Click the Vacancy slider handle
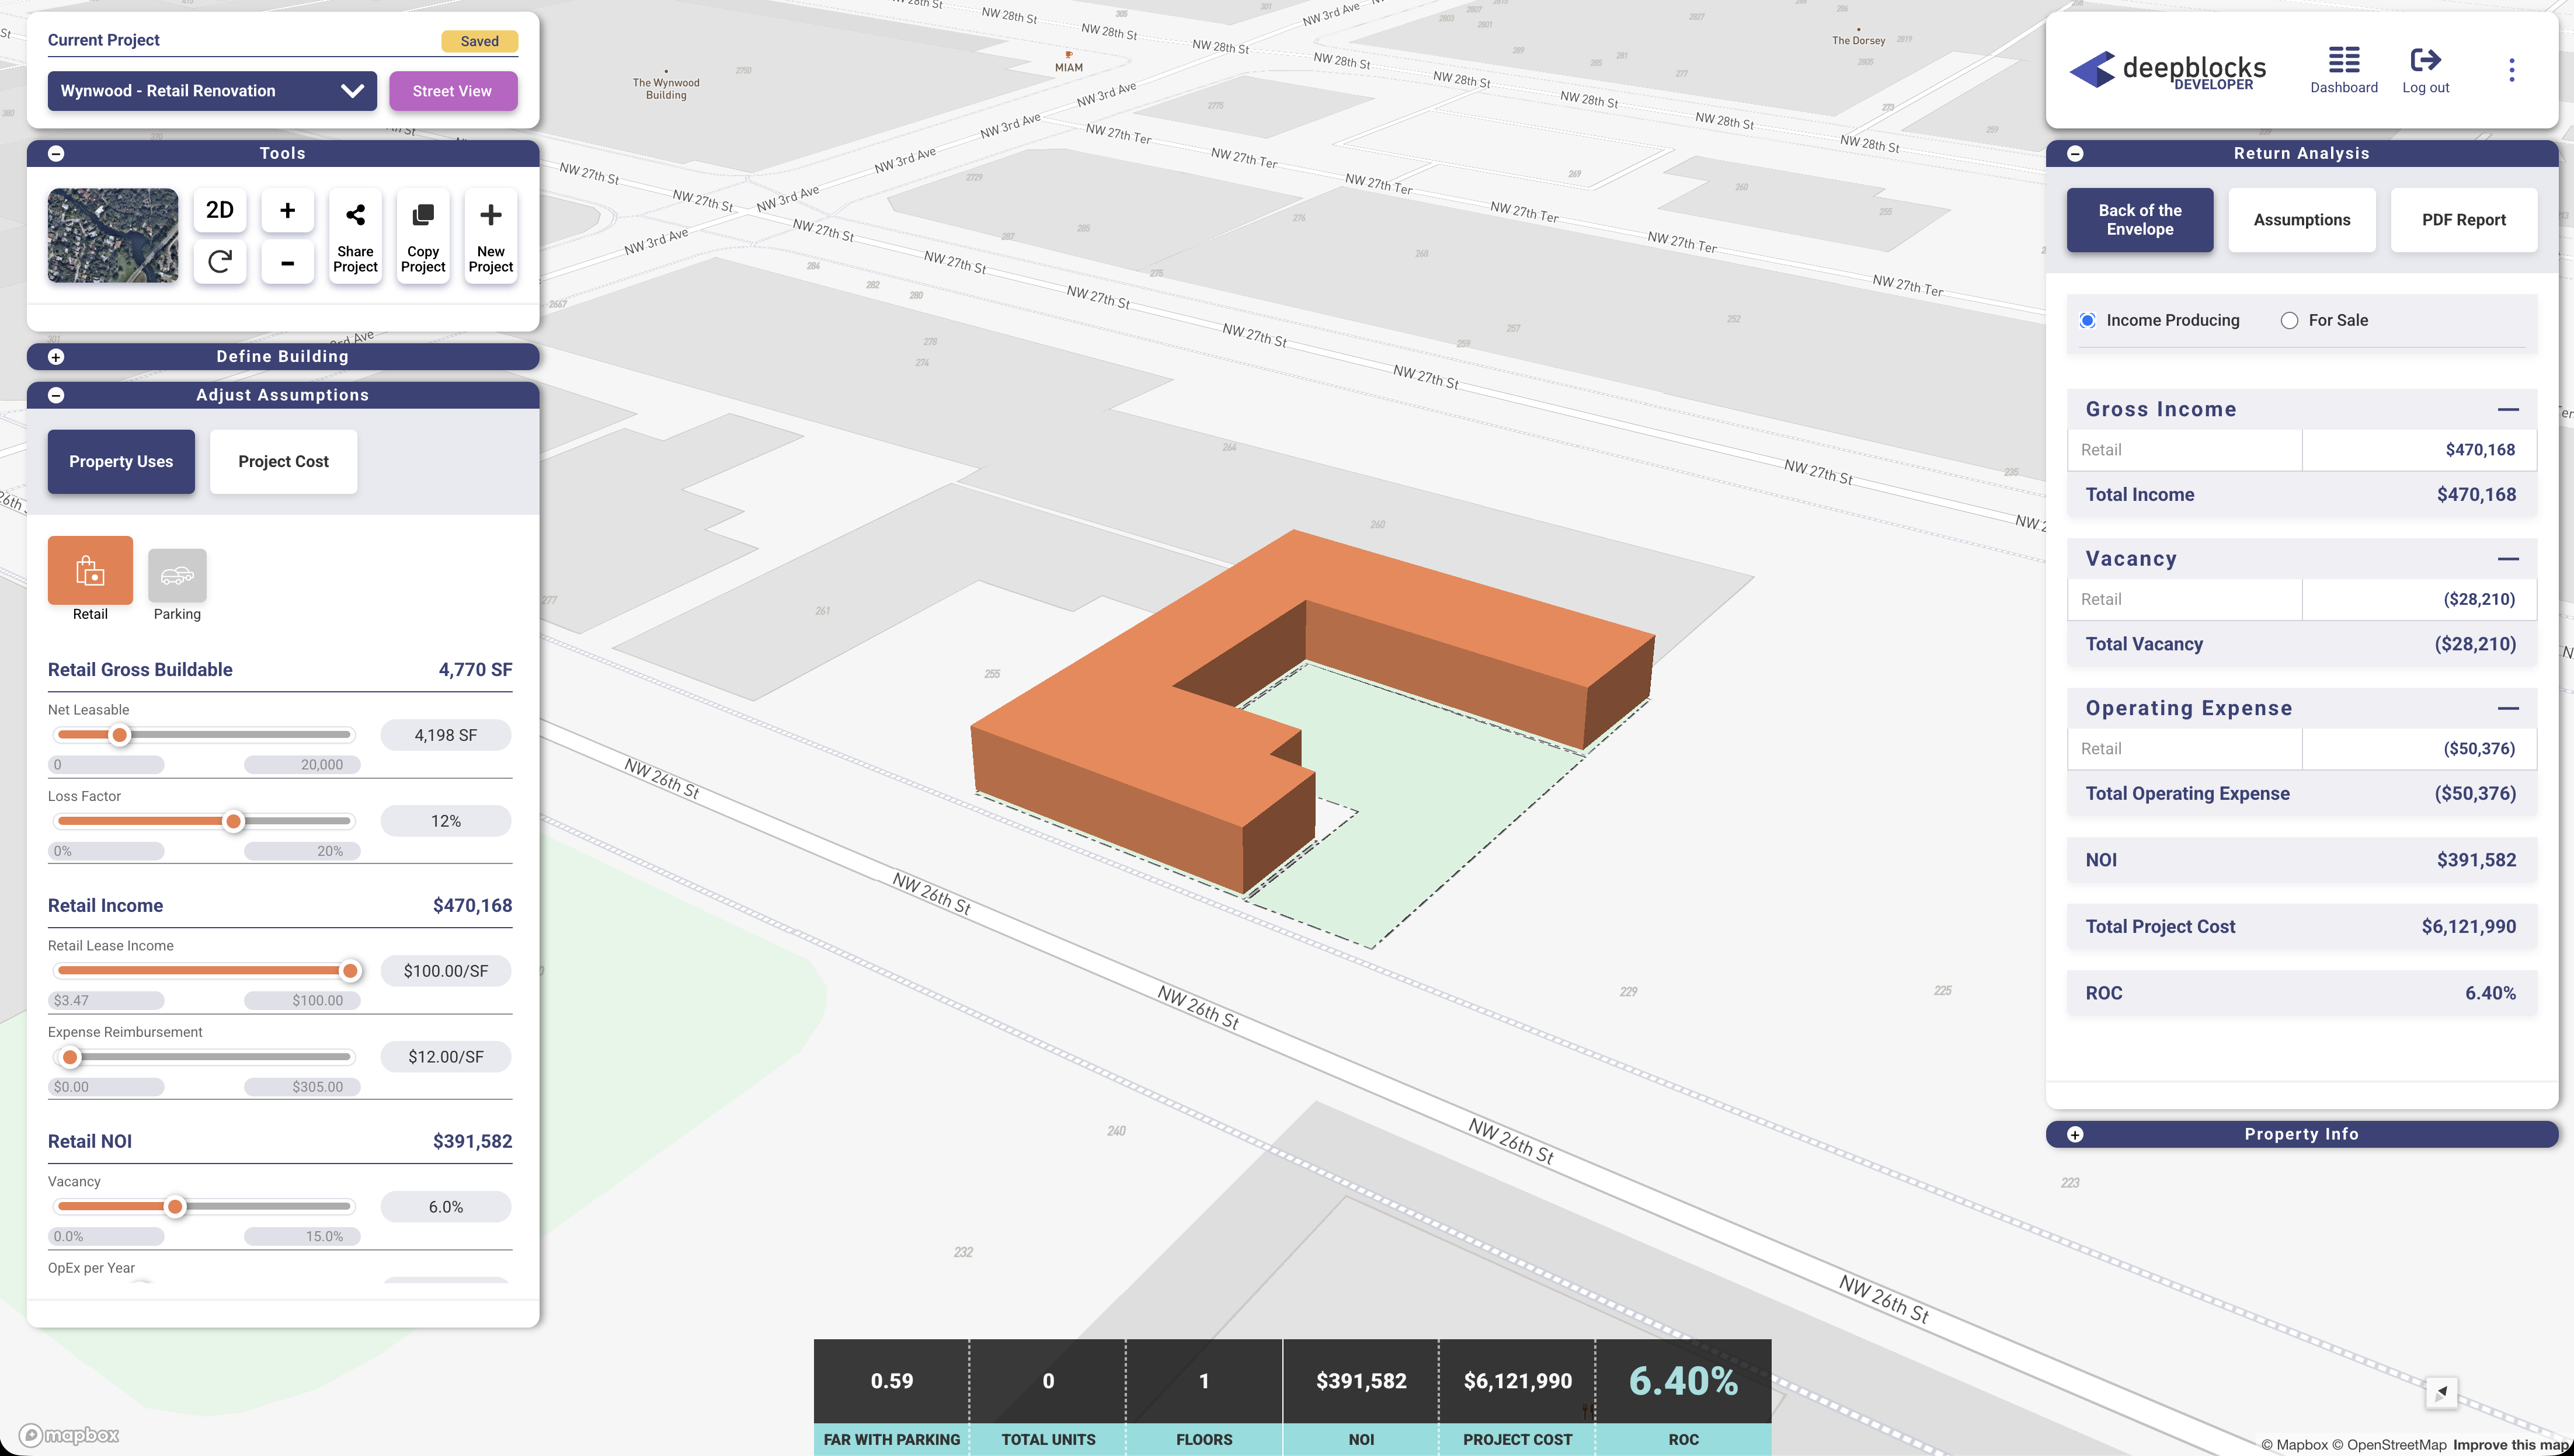The width and height of the screenshot is (2574, 1456). tap(175, 1207)
